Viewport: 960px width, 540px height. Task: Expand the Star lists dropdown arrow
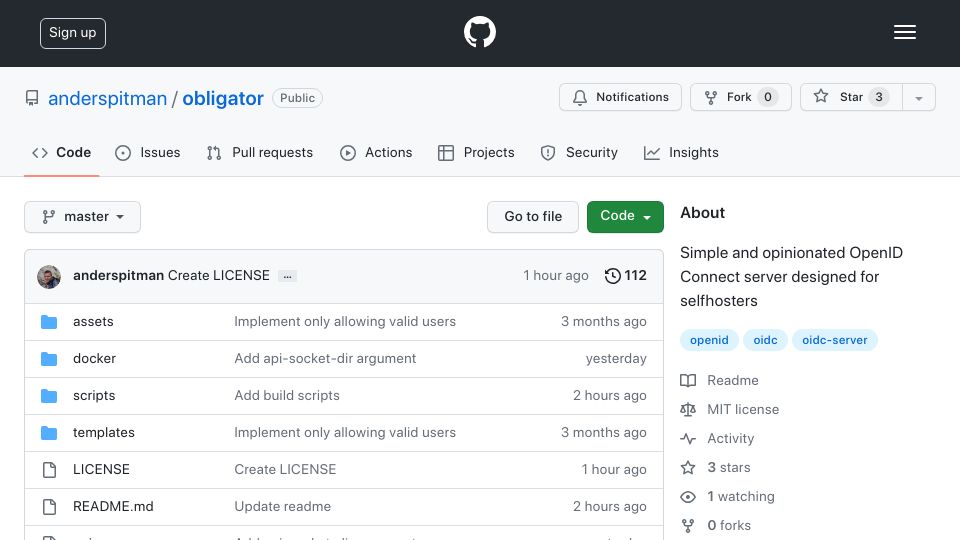point(919,98)
